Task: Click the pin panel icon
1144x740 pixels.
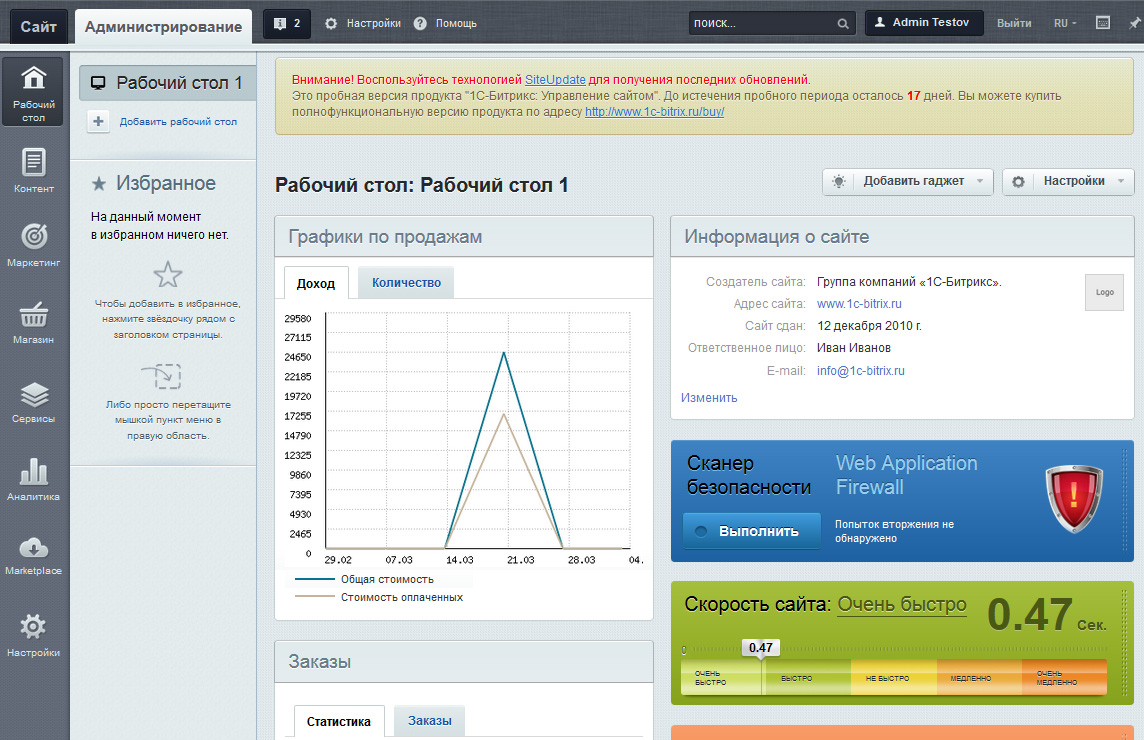Action: pyautogui.click(x=1135, y=23)
